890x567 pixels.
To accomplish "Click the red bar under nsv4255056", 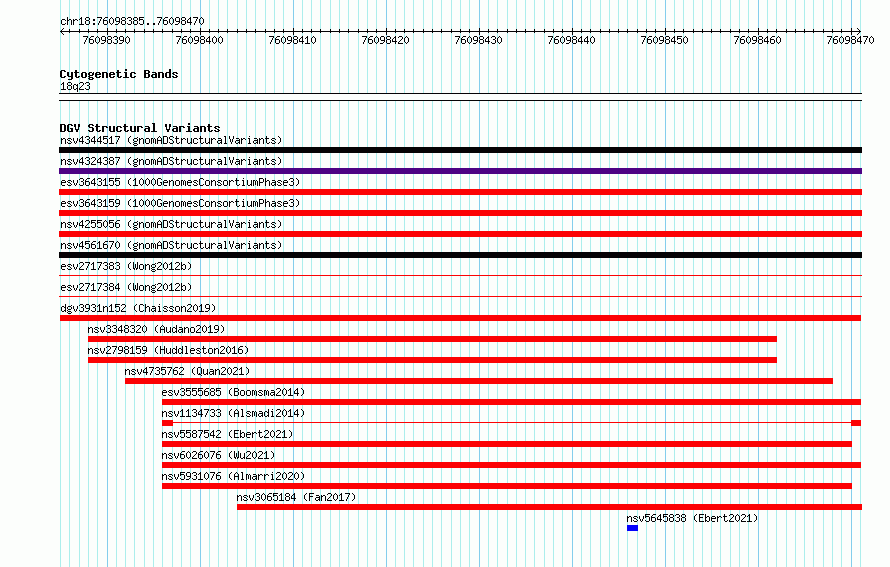I will point(460,234).
